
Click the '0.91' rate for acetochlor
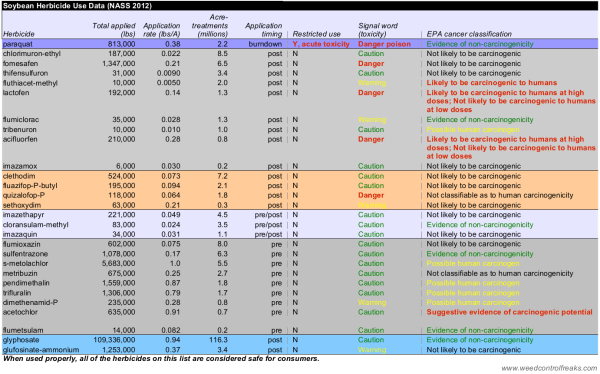(x=173, y=312)
